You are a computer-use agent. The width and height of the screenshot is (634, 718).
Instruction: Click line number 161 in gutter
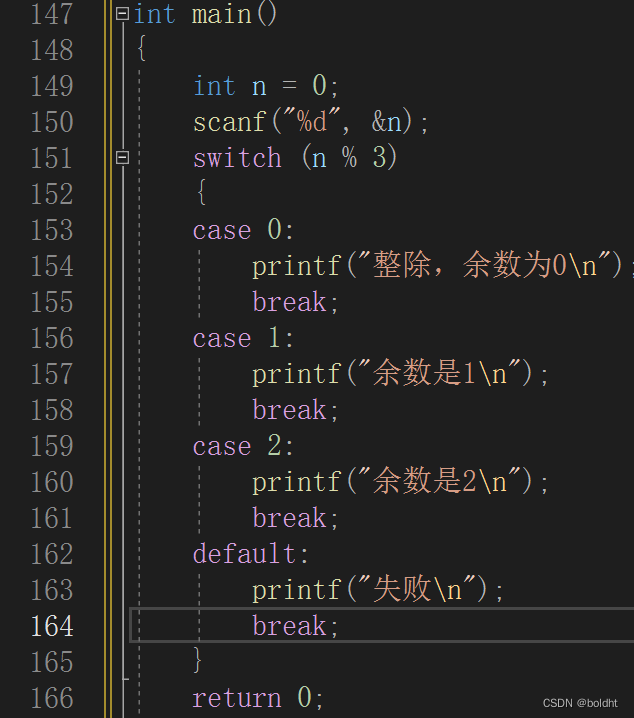(52, 518)
